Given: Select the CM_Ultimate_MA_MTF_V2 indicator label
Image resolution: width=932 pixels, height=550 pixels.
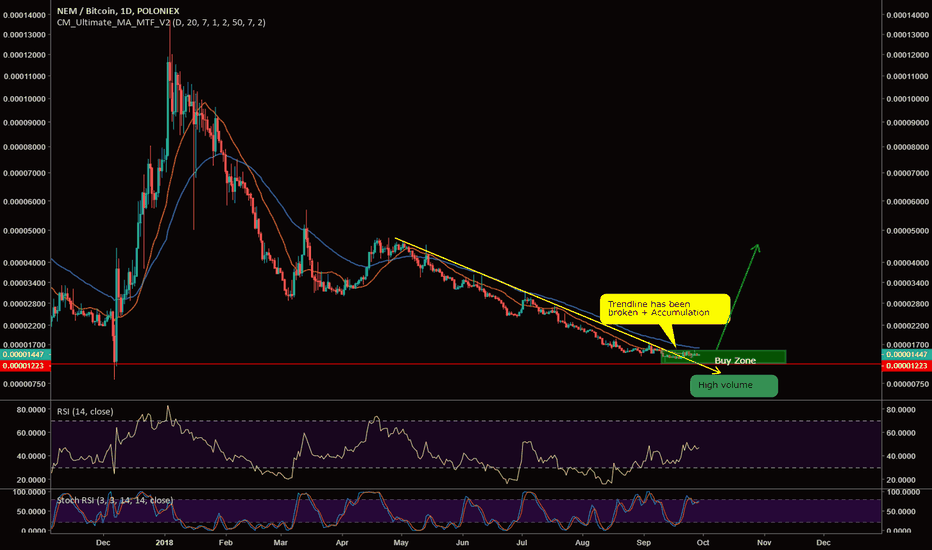Looking at the screenshot, I should (x=161, y=23).
